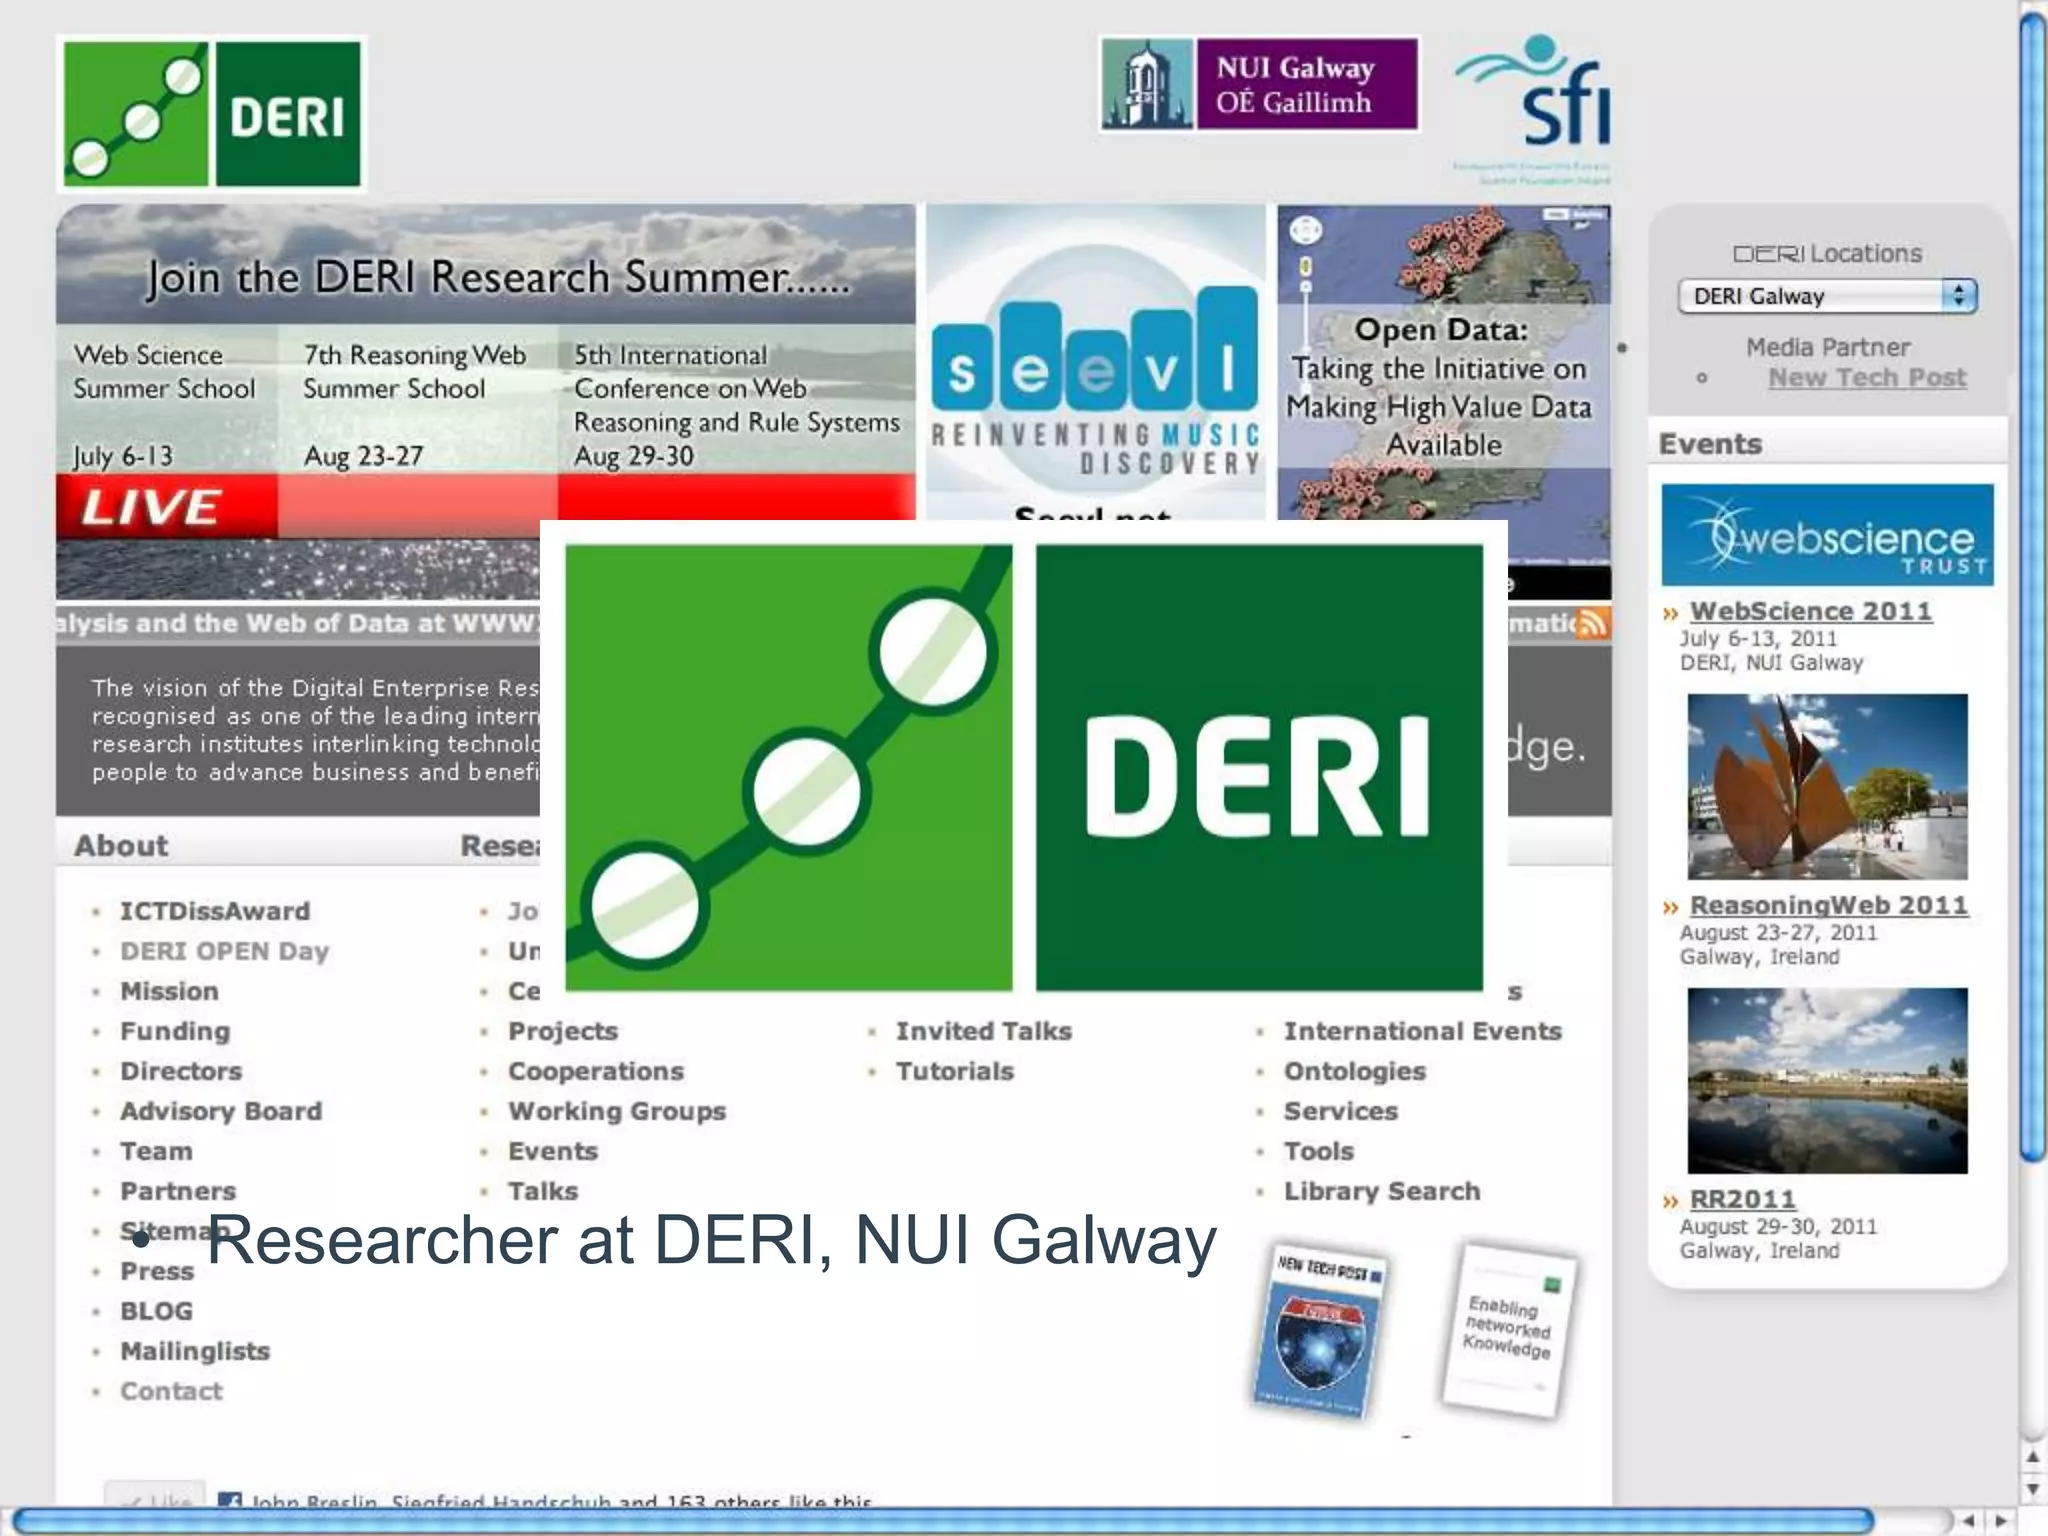Open ICTDissAward in About menu
This screenshot has height=1536, width=2048.
pos(215,911)
